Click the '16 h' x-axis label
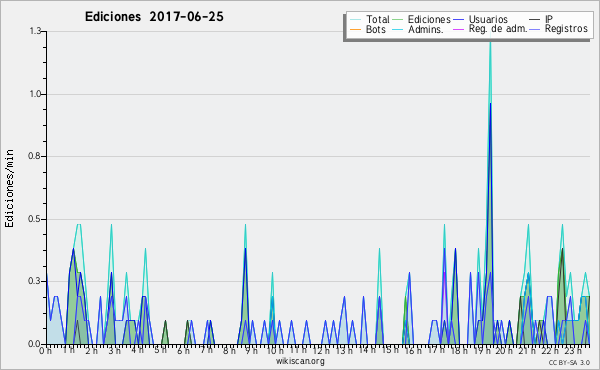The width and height of the screenshot is (600, 370). point(413,351)
